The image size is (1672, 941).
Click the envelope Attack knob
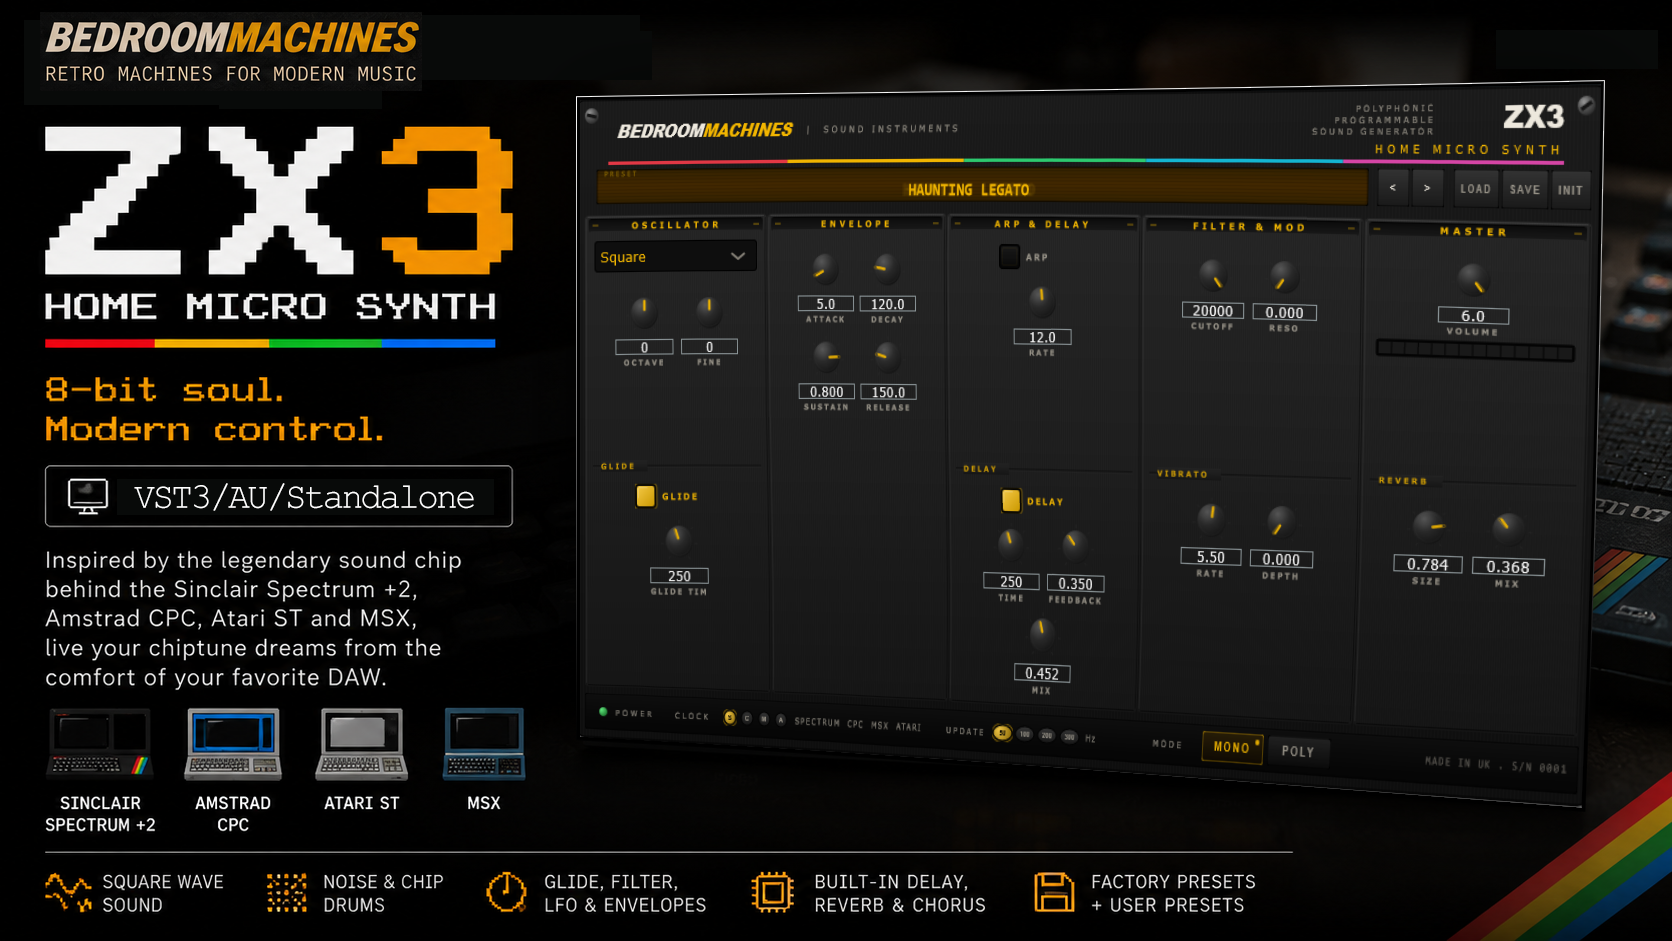[x=824, y=267]
